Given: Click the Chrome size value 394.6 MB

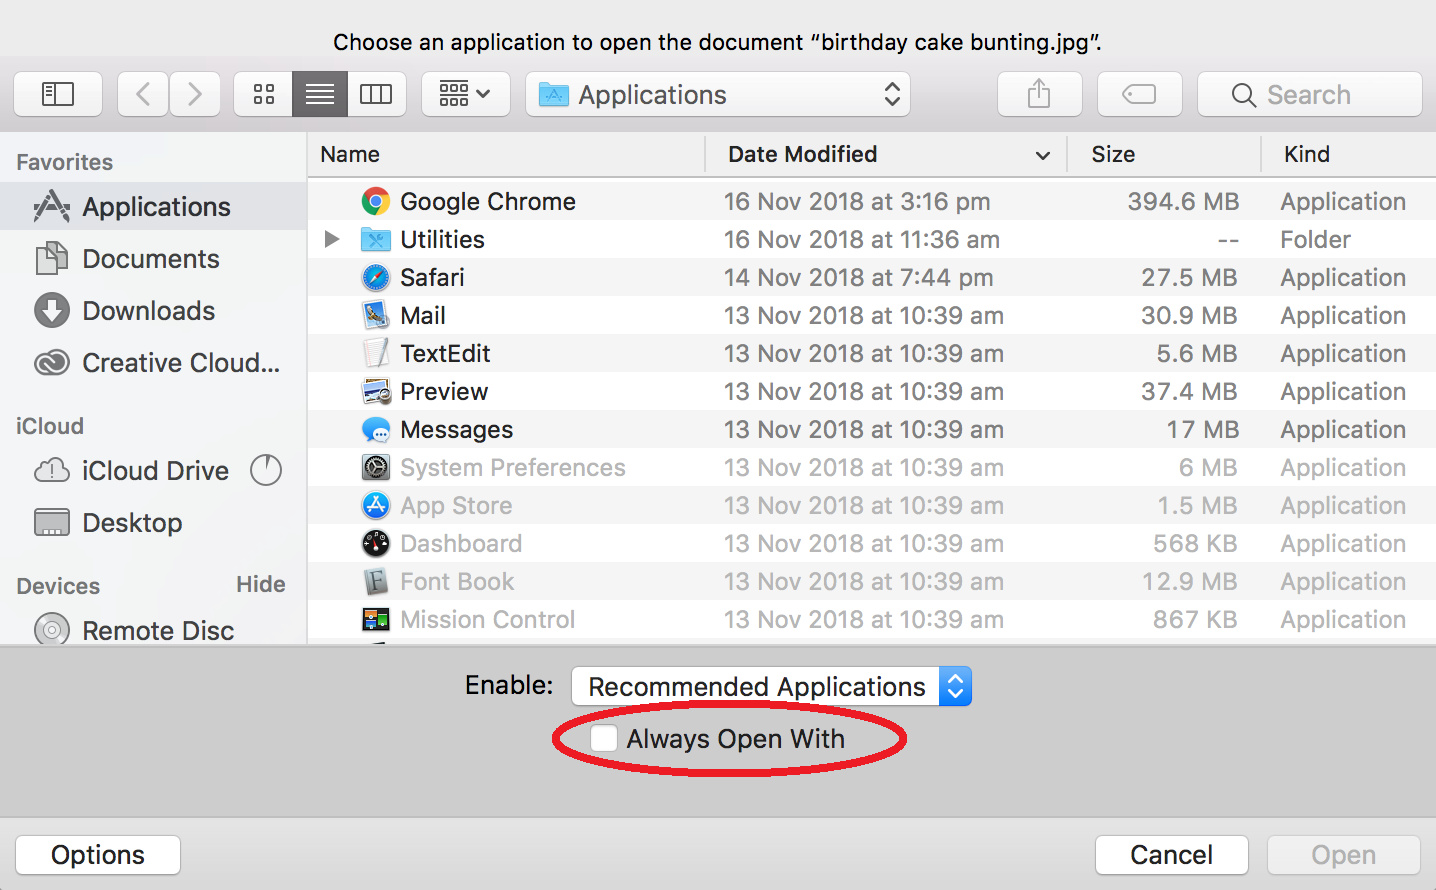Looking at the screenshot, I should [1183, 202].
